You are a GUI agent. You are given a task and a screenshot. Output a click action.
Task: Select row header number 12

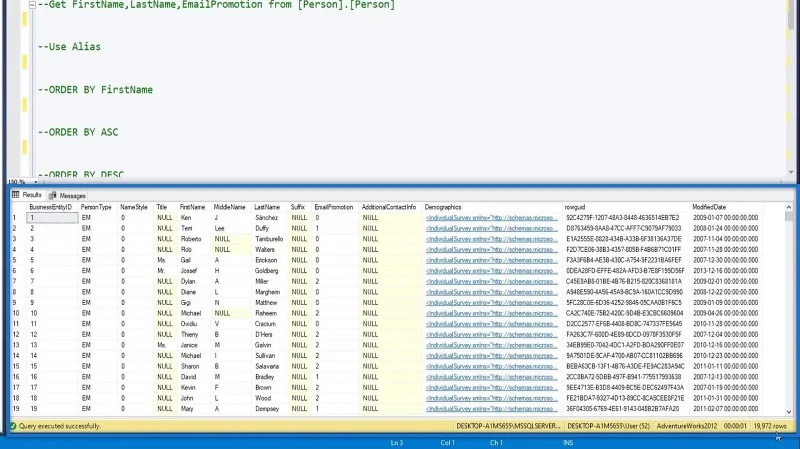[18, 335]
